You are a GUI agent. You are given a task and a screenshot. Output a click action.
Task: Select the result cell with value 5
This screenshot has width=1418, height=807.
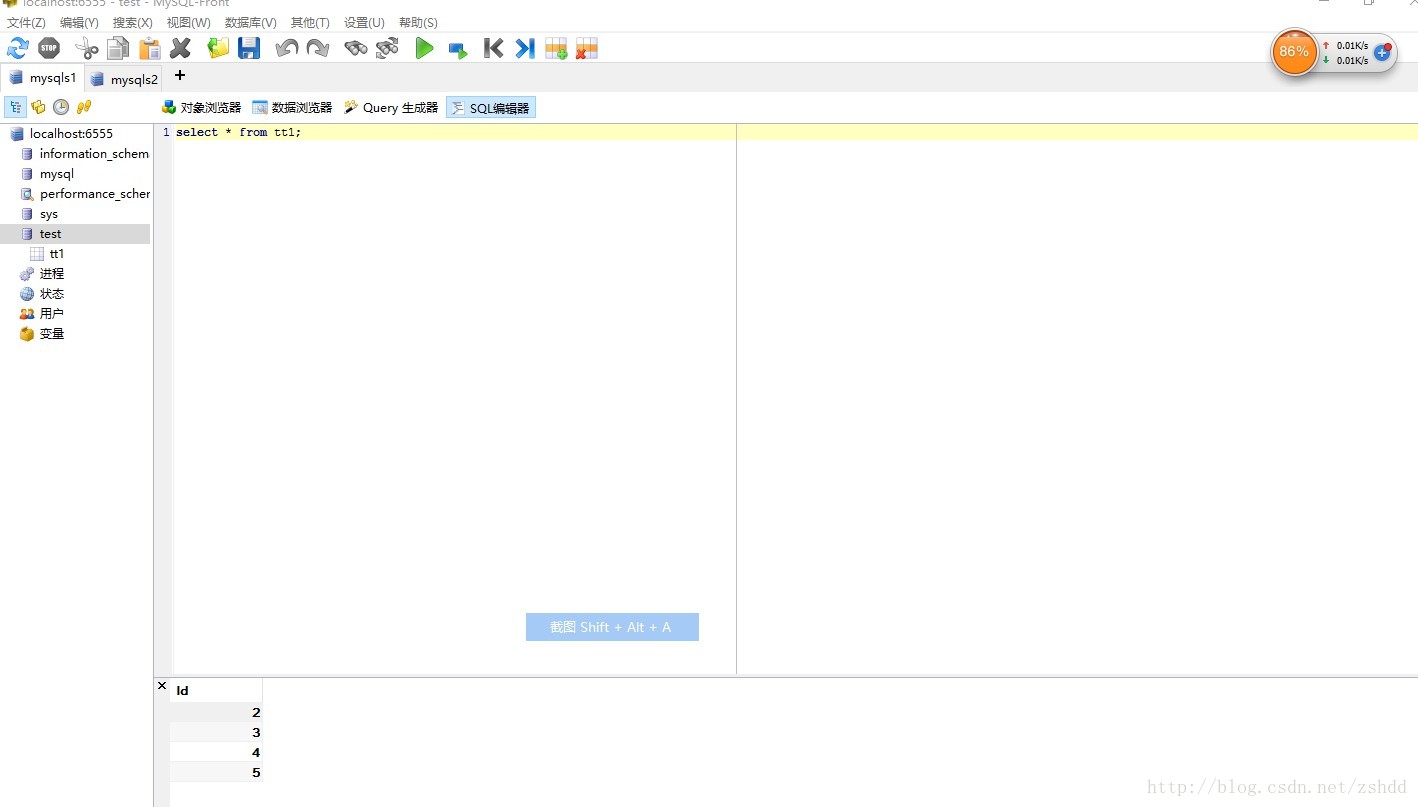216,772
